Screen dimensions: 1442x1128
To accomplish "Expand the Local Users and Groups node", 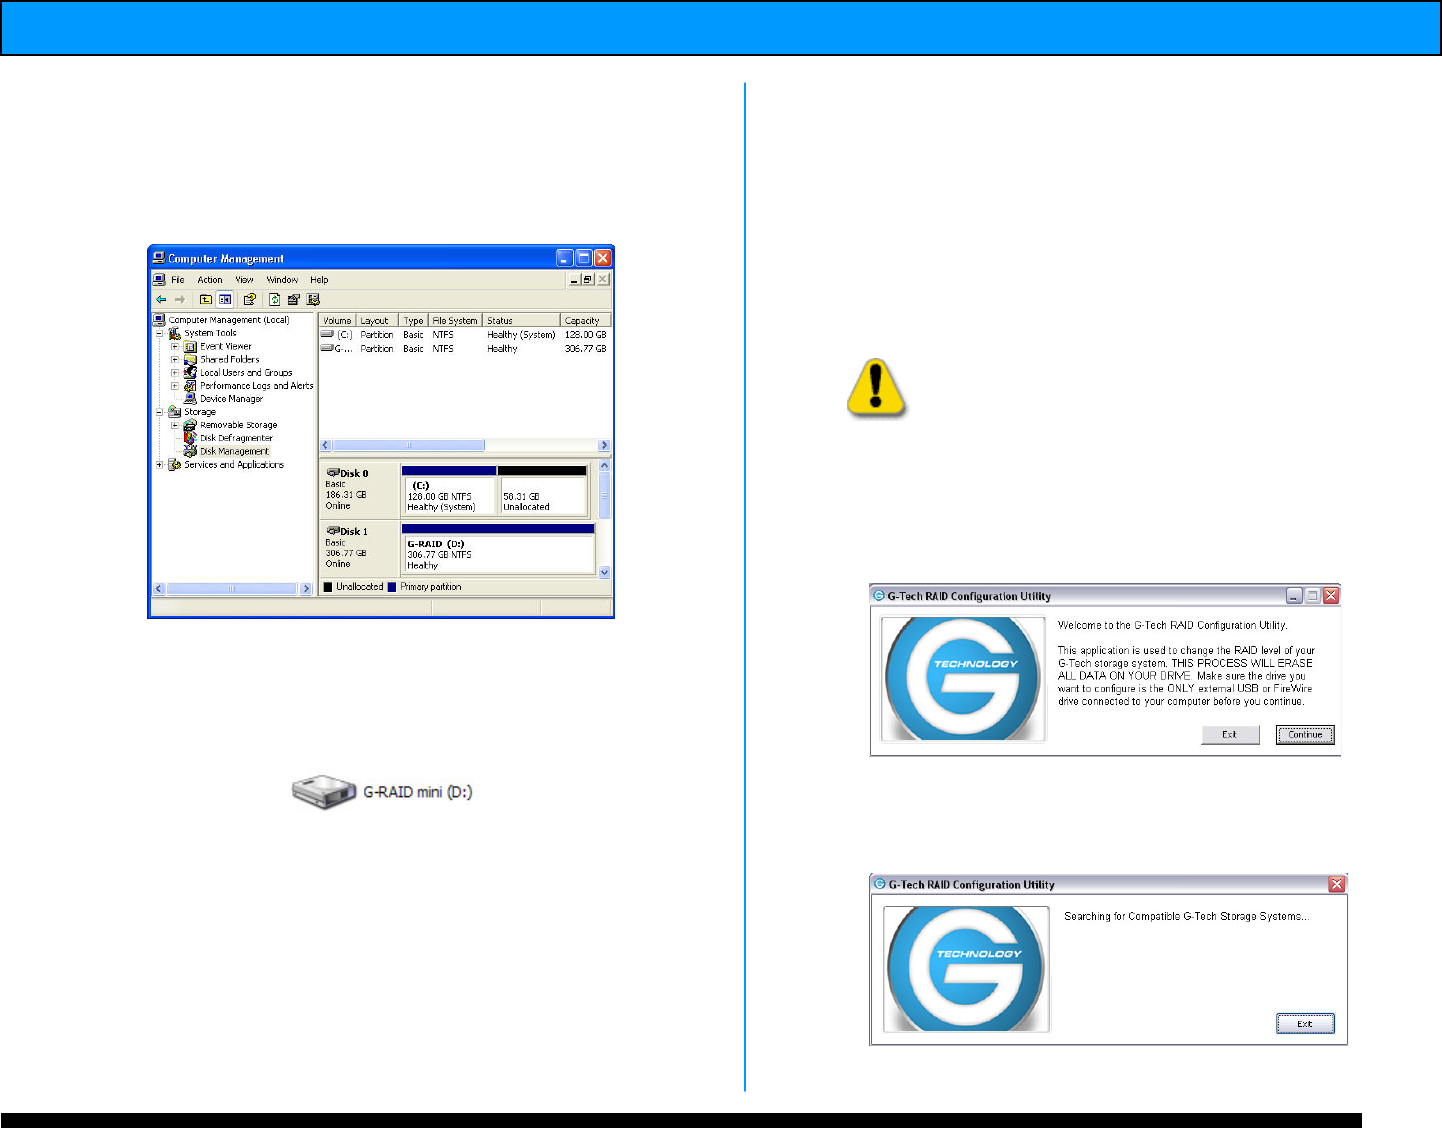I will pyautogui.click(x=175, y=372).
